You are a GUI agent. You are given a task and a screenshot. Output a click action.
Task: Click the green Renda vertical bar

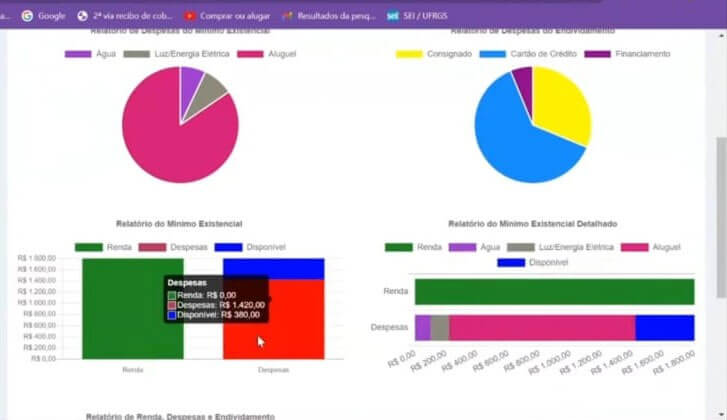point(133,309)
